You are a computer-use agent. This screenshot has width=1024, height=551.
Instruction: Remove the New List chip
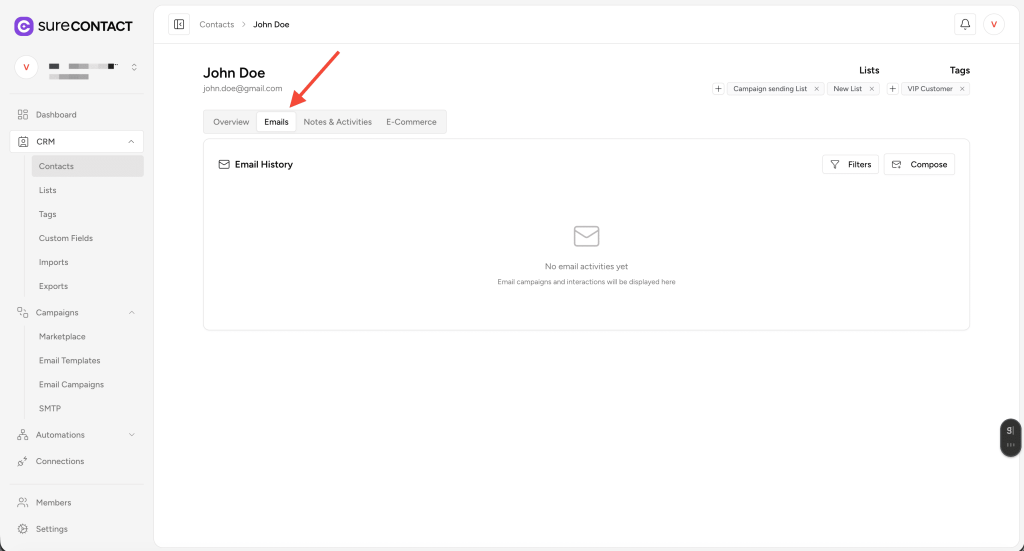click(872, 89)
